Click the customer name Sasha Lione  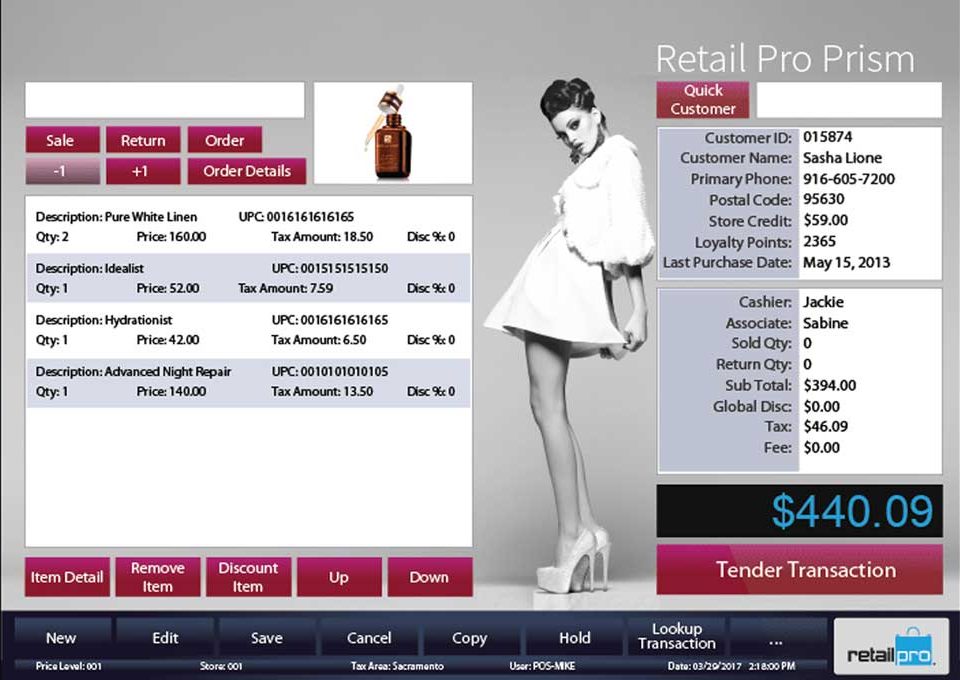(842, 158)
